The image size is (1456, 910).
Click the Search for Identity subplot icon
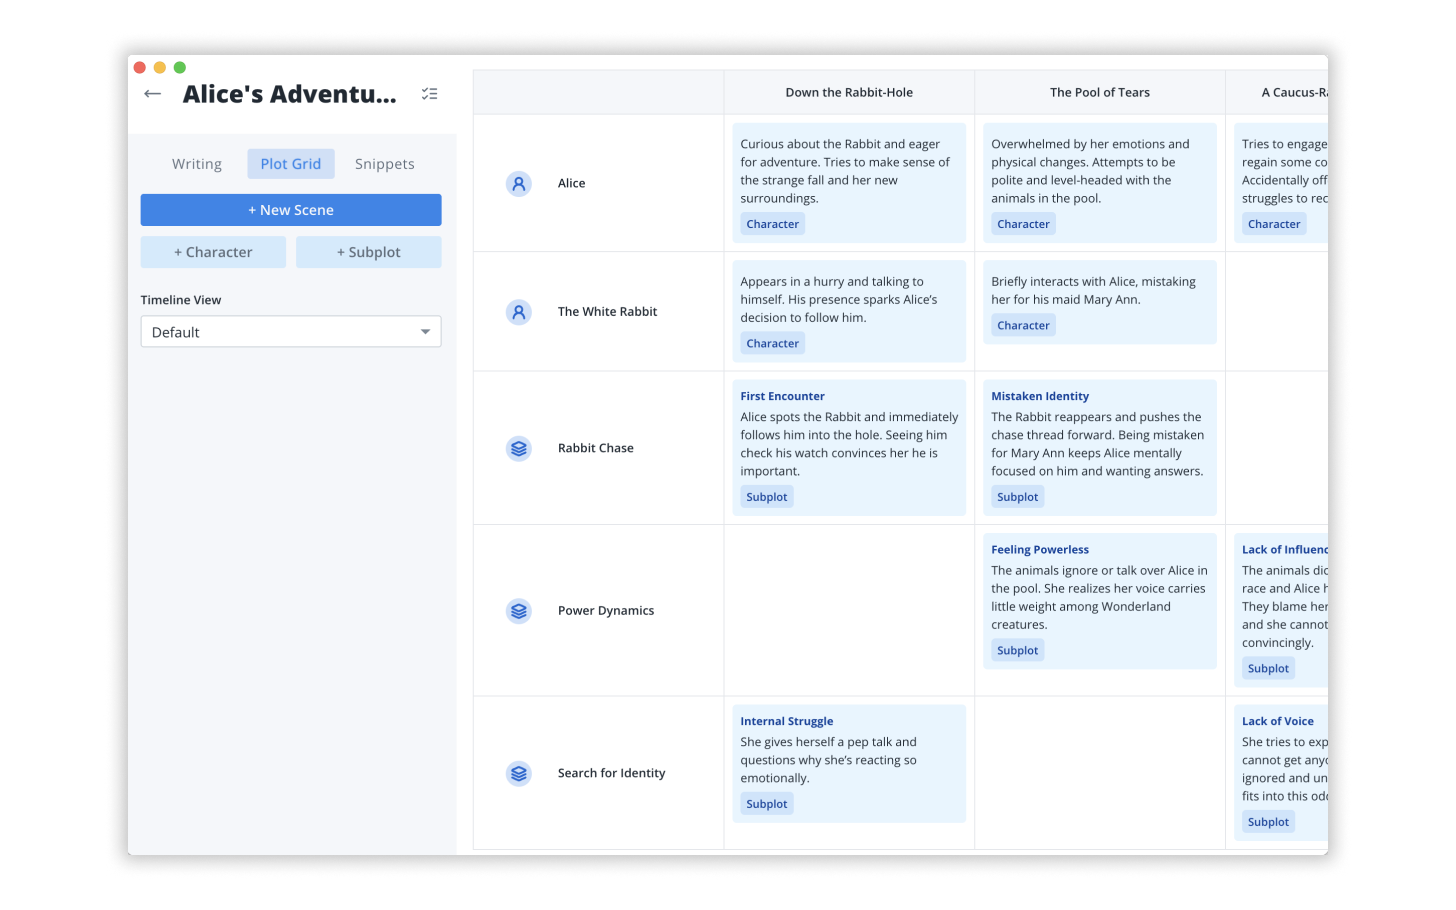point(518,772)
